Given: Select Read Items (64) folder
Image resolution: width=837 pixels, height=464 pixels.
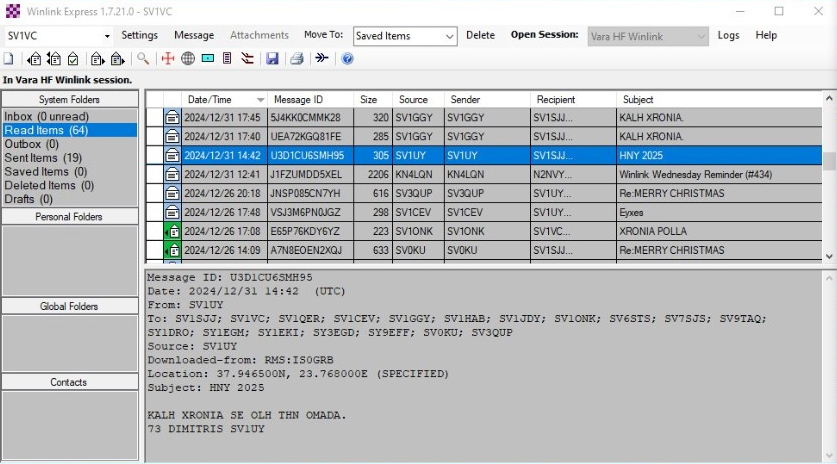Looking at the screenshot, I should [69, 130].
